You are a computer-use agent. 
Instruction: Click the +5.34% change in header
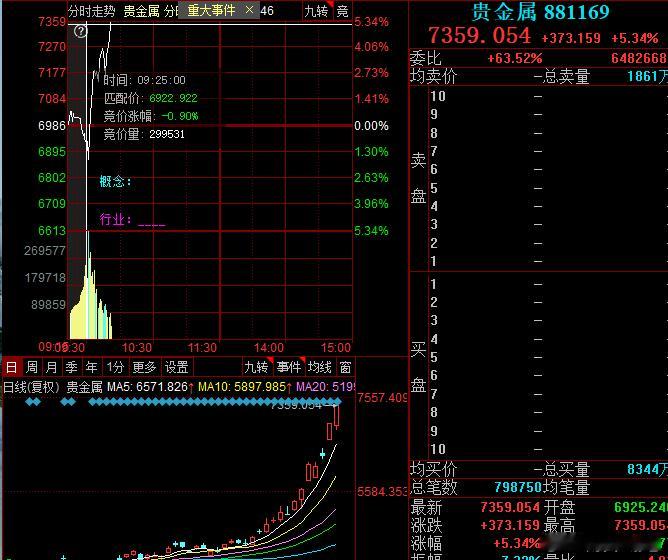635,38
